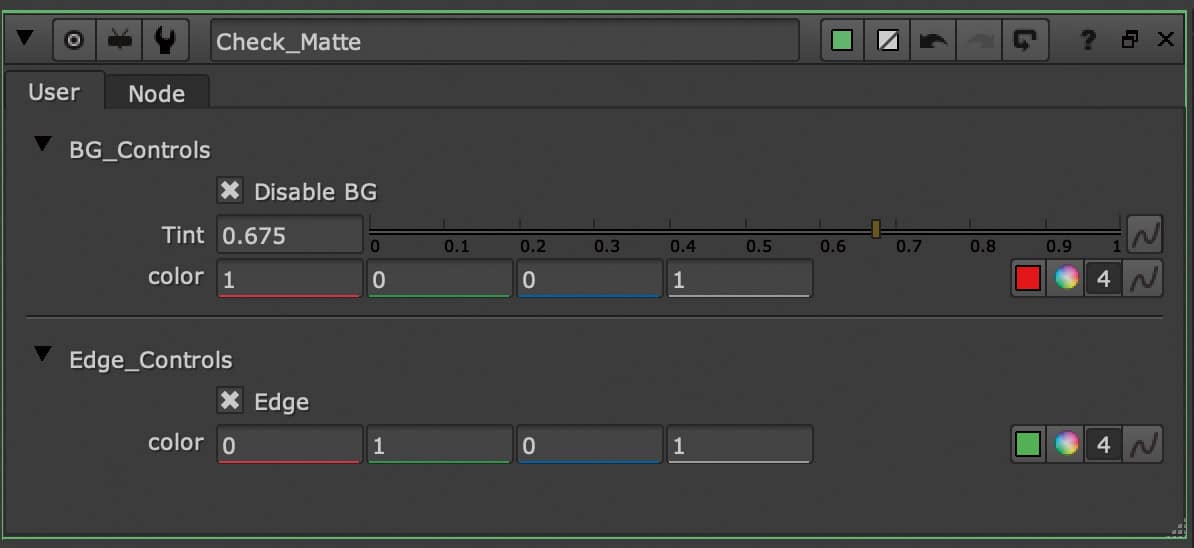This screenshot has height=548, width=1194.
Task: Click the undo arrow icon
Action: (933, 40)
